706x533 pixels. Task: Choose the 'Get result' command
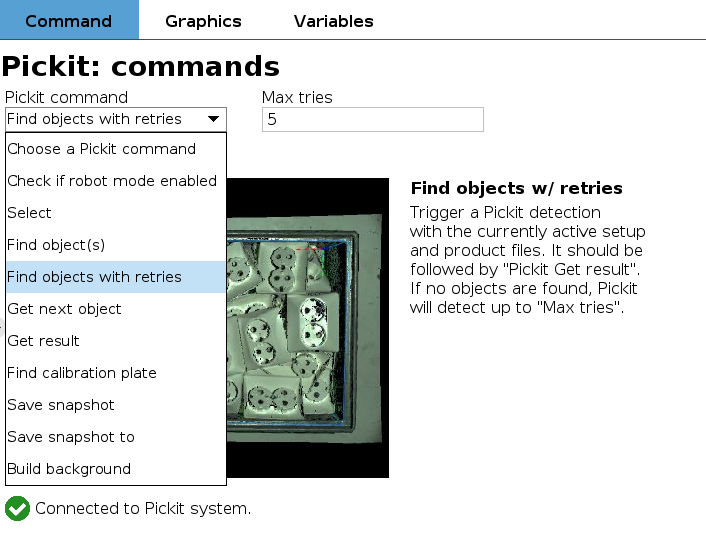click(43, 341)
